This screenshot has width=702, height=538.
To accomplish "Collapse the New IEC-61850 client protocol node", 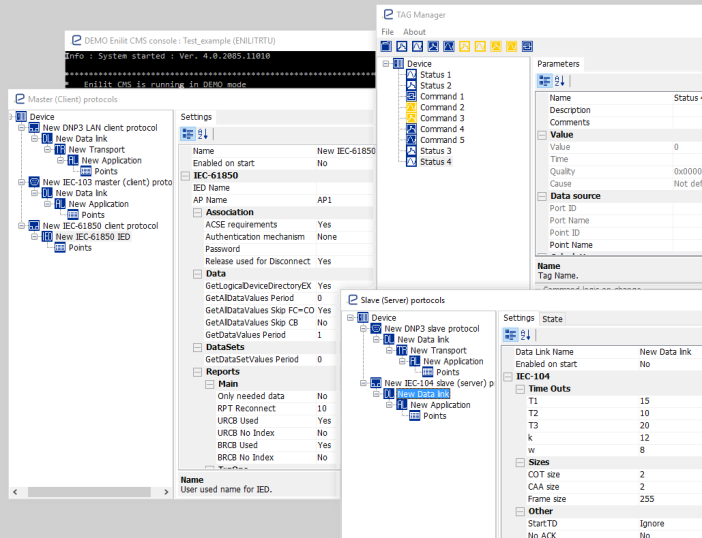I will coord(21,226).
